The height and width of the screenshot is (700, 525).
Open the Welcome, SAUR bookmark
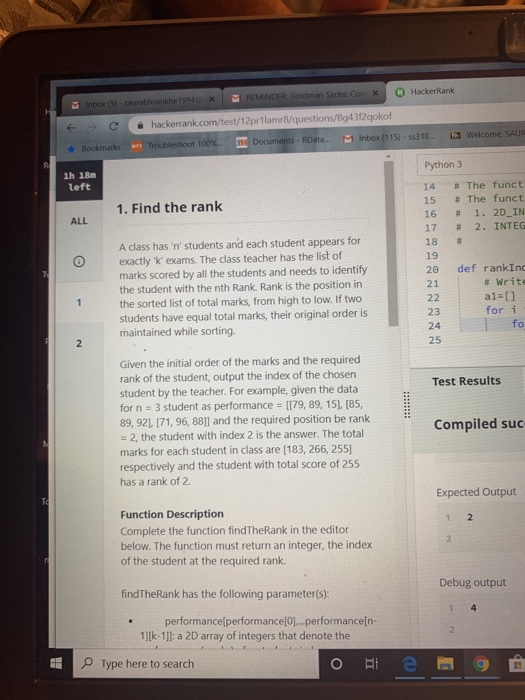488,134
